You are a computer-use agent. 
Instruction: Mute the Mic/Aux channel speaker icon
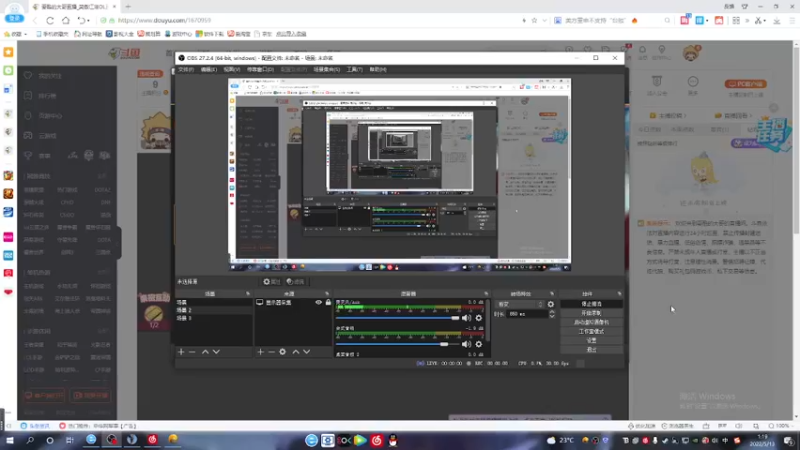tap(466, 318)
